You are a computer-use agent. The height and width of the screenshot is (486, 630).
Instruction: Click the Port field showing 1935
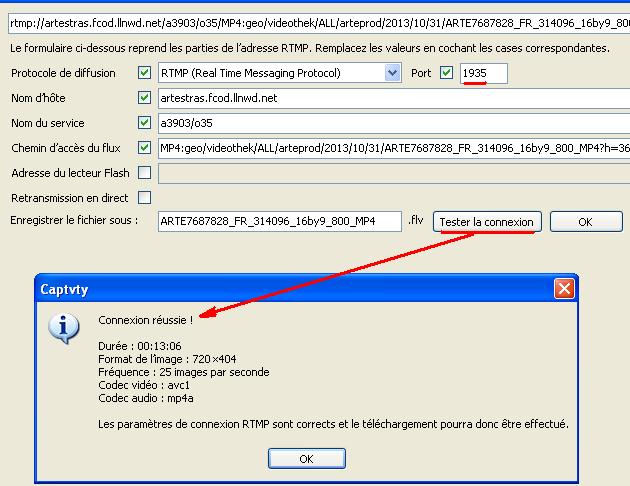pos(483,73)
